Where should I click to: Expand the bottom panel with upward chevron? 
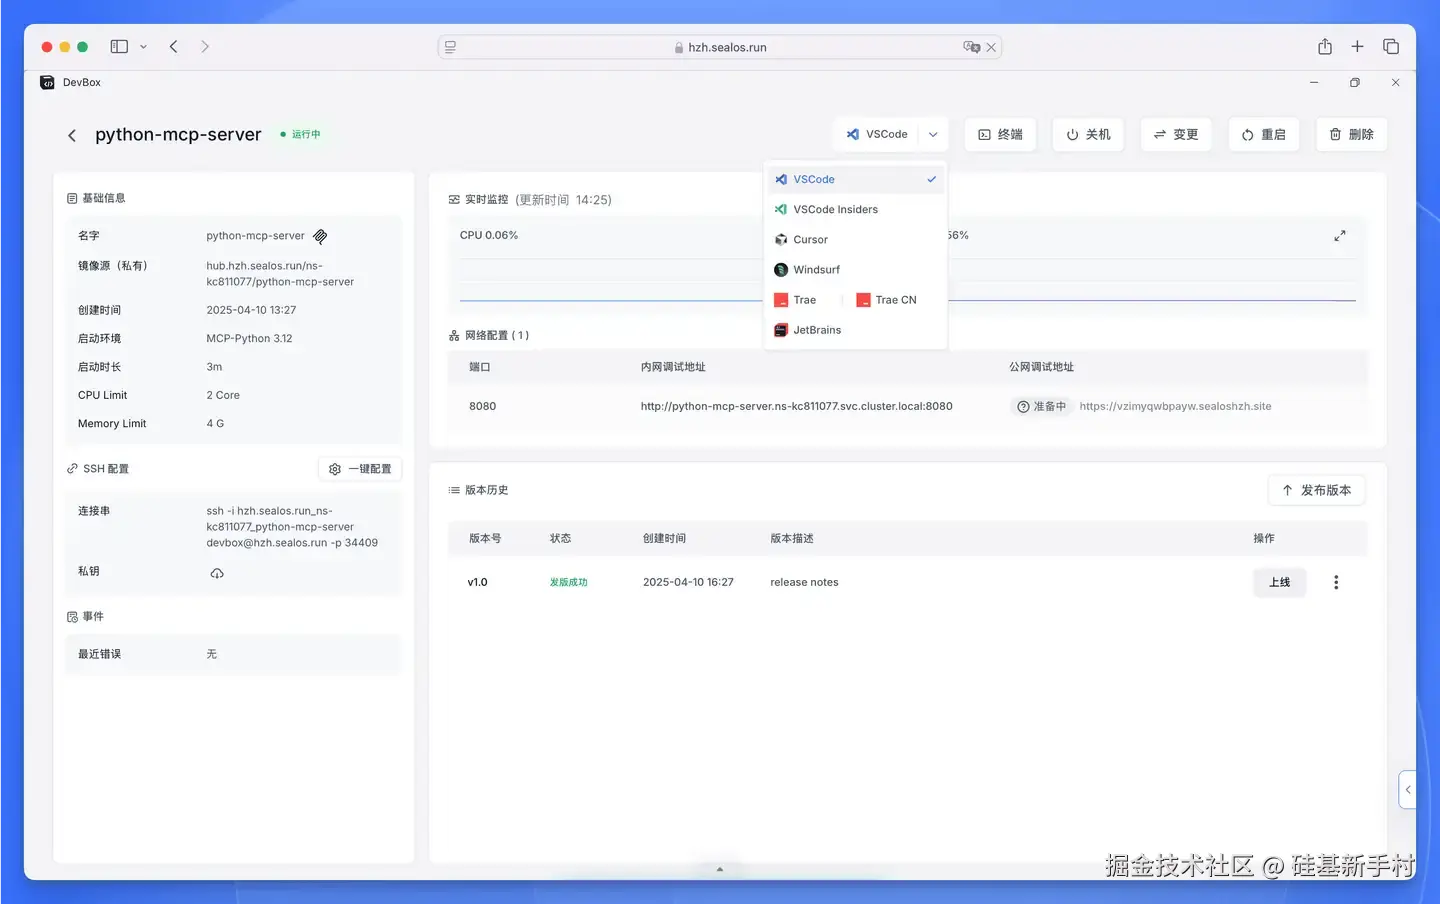tap(719, 869)
